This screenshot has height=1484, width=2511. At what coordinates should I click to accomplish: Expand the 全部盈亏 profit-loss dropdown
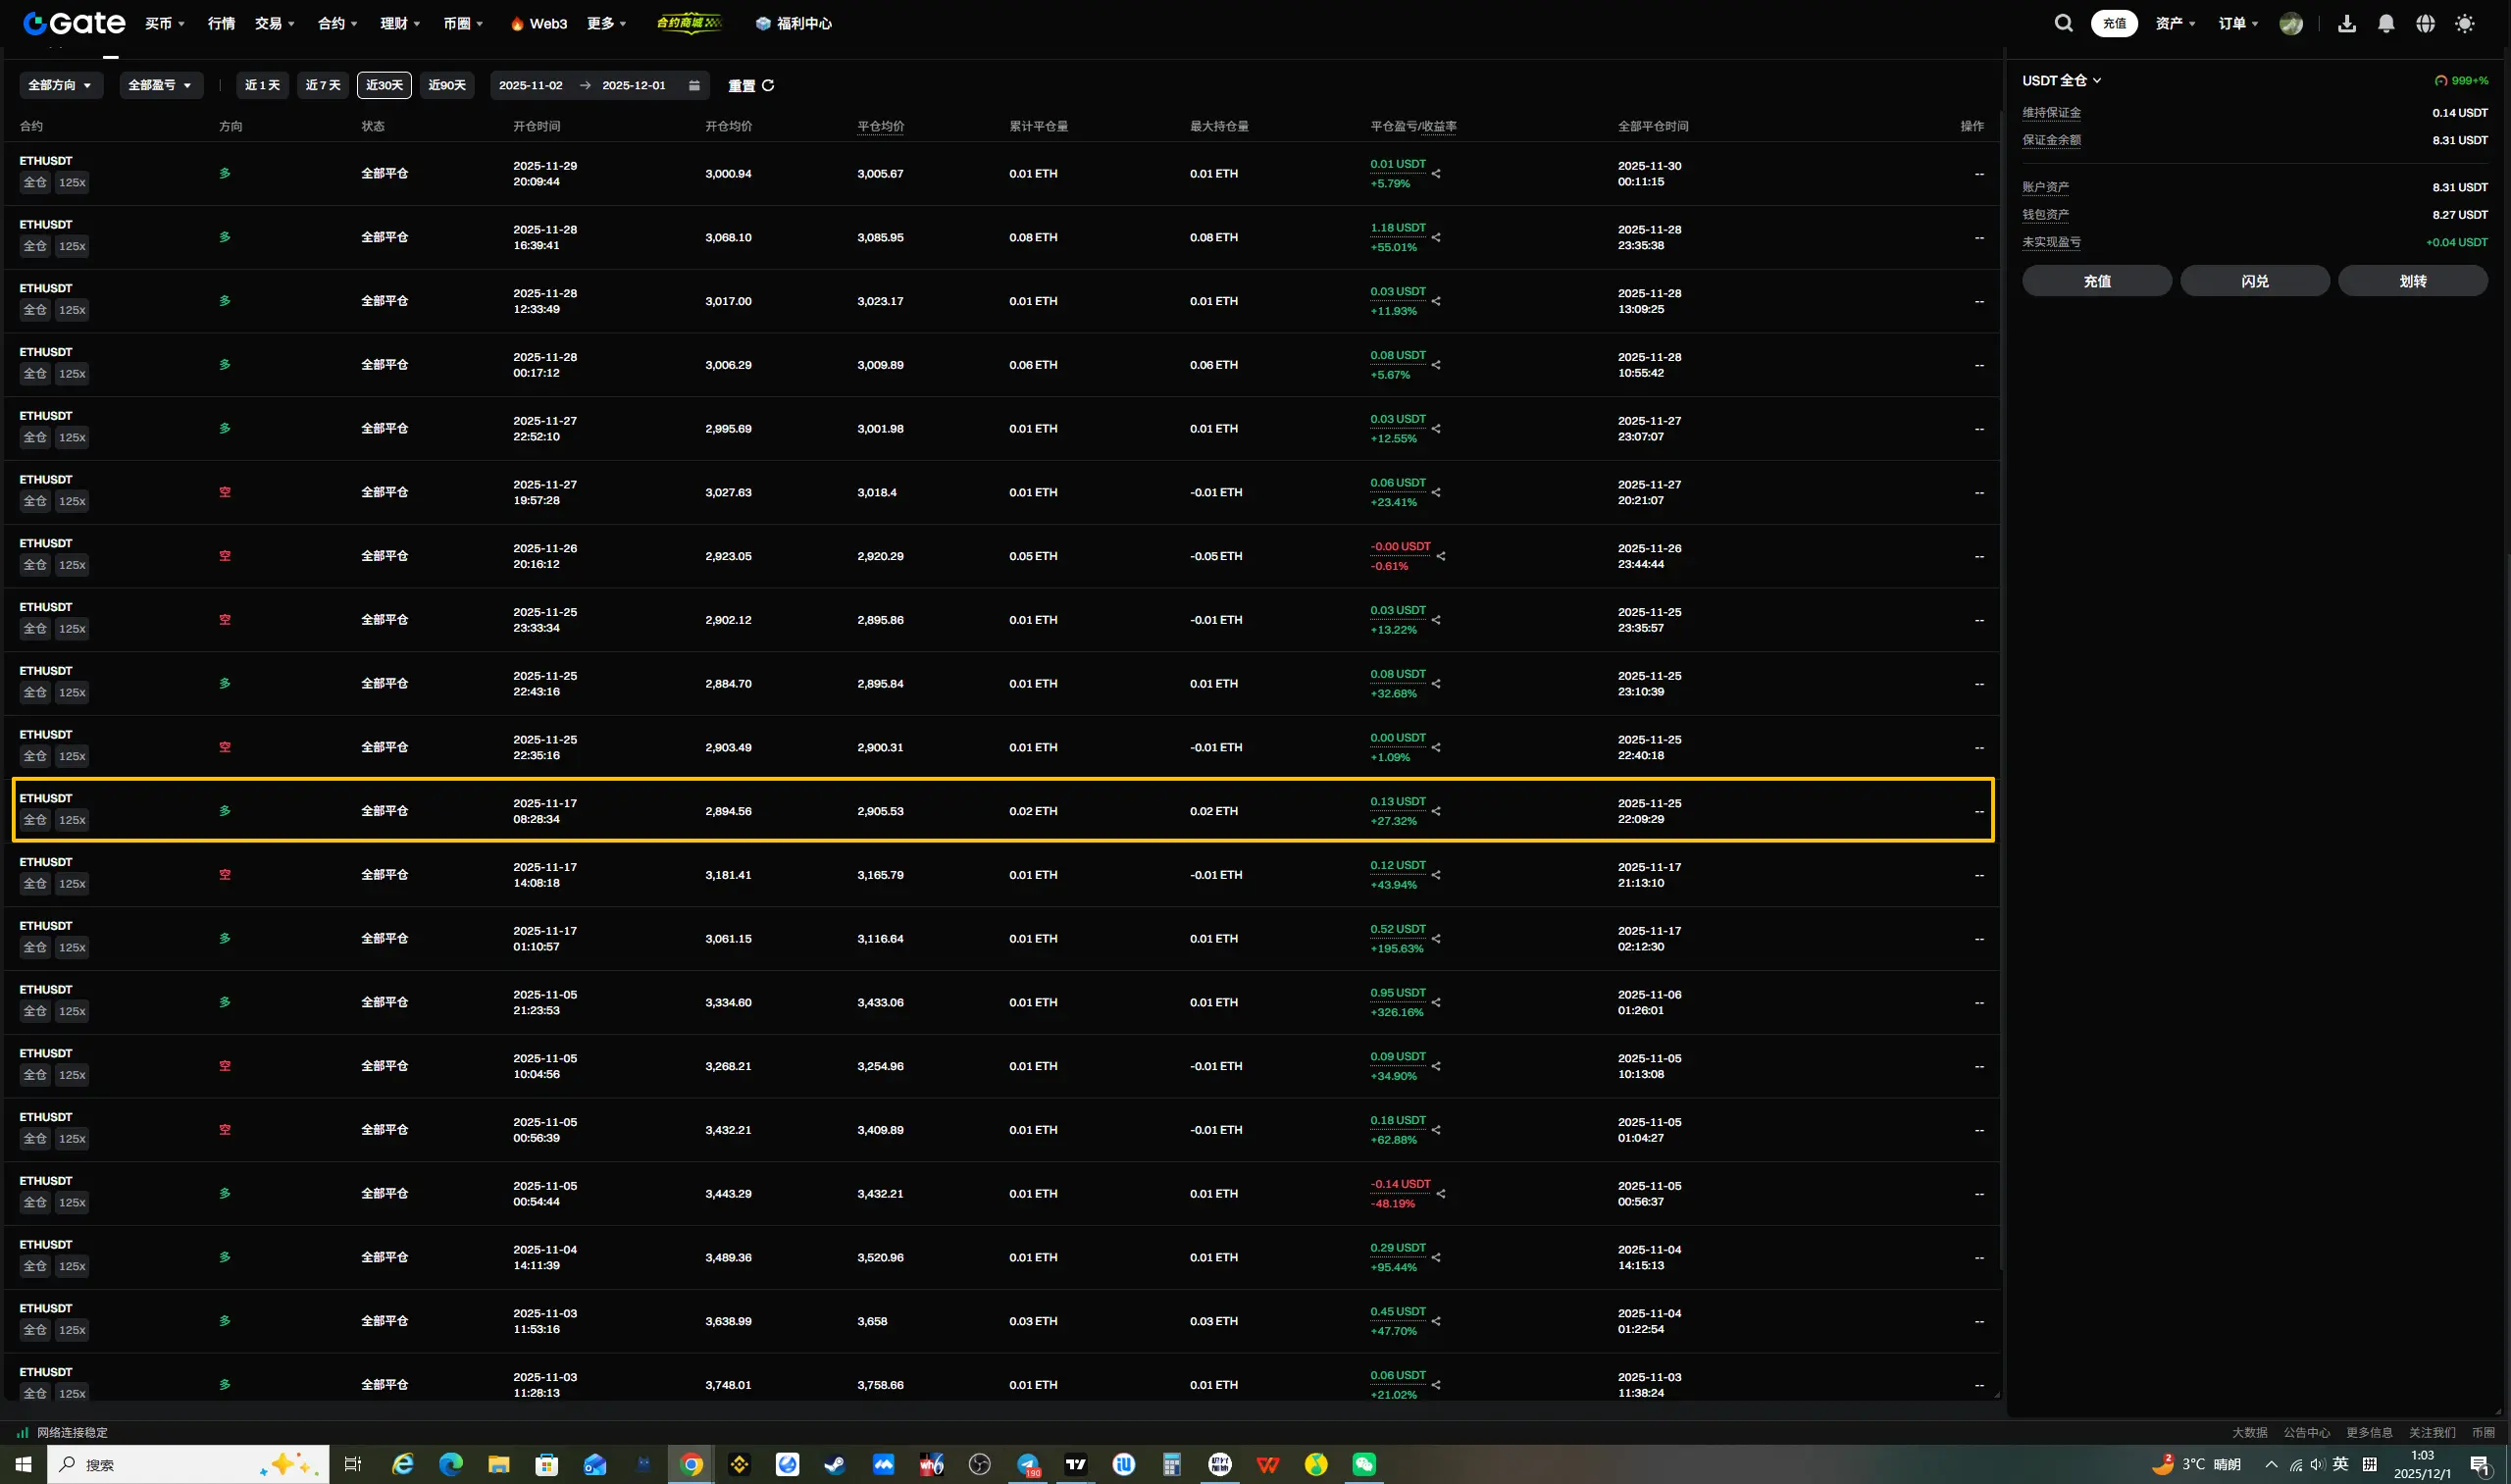click(160, 86)
